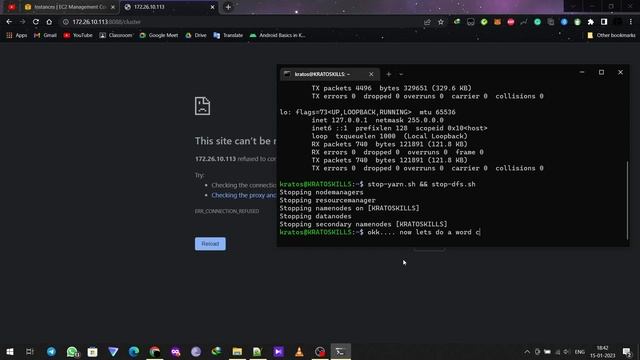Open Microsoft Edge from taskbar

click(x=134, y=351)
